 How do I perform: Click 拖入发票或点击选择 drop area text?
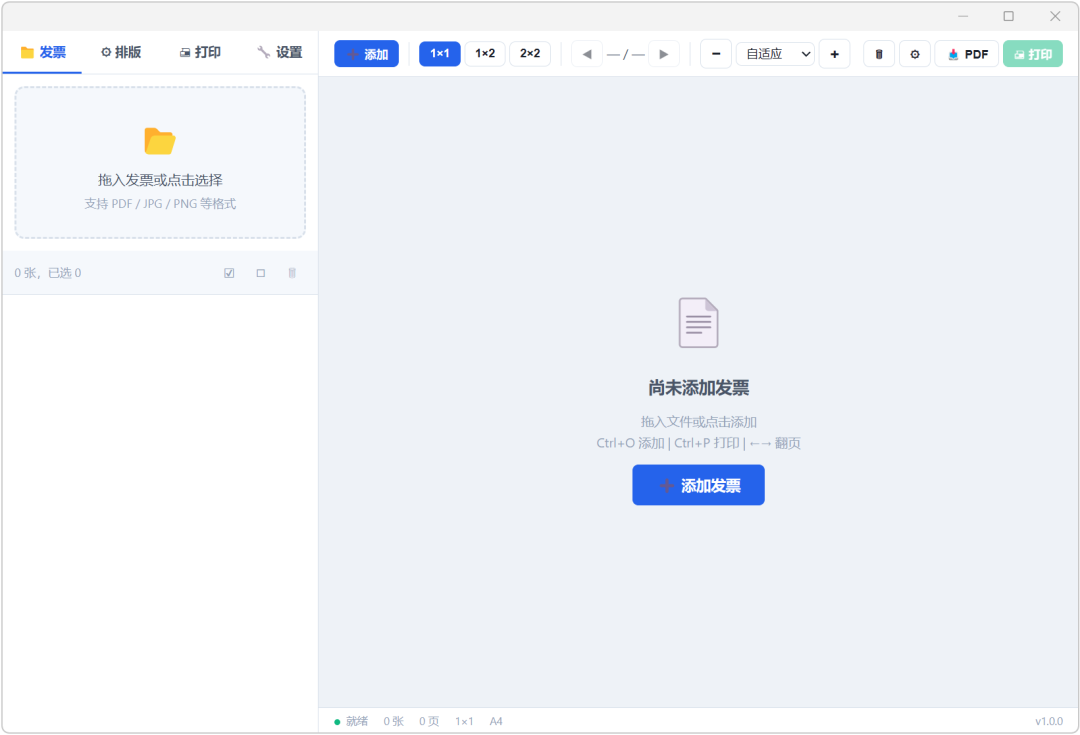(160, 180)
